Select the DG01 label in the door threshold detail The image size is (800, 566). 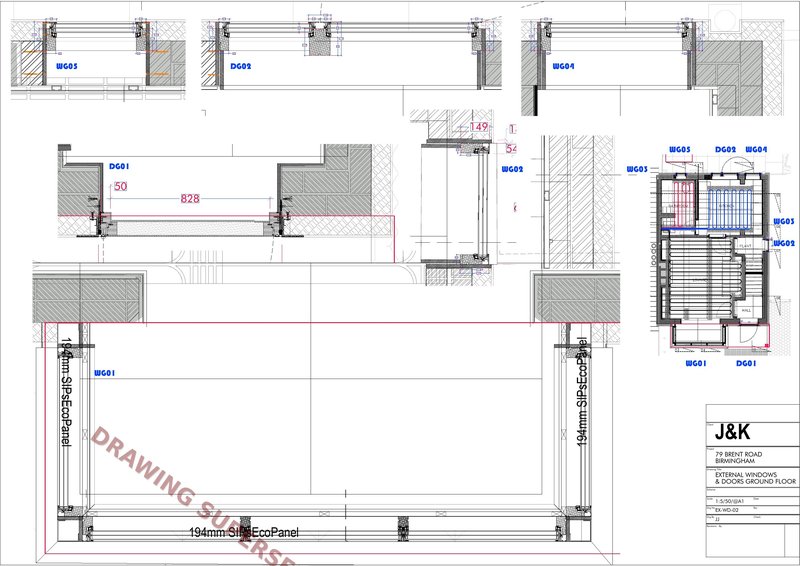[x=119, y=166]
